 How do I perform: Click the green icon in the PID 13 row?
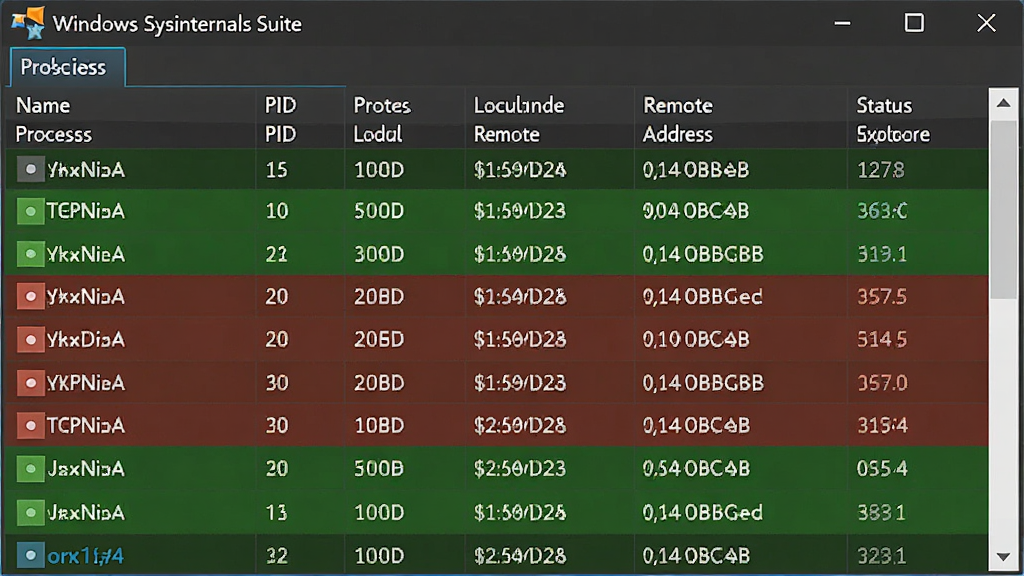[x=30, y=513]
